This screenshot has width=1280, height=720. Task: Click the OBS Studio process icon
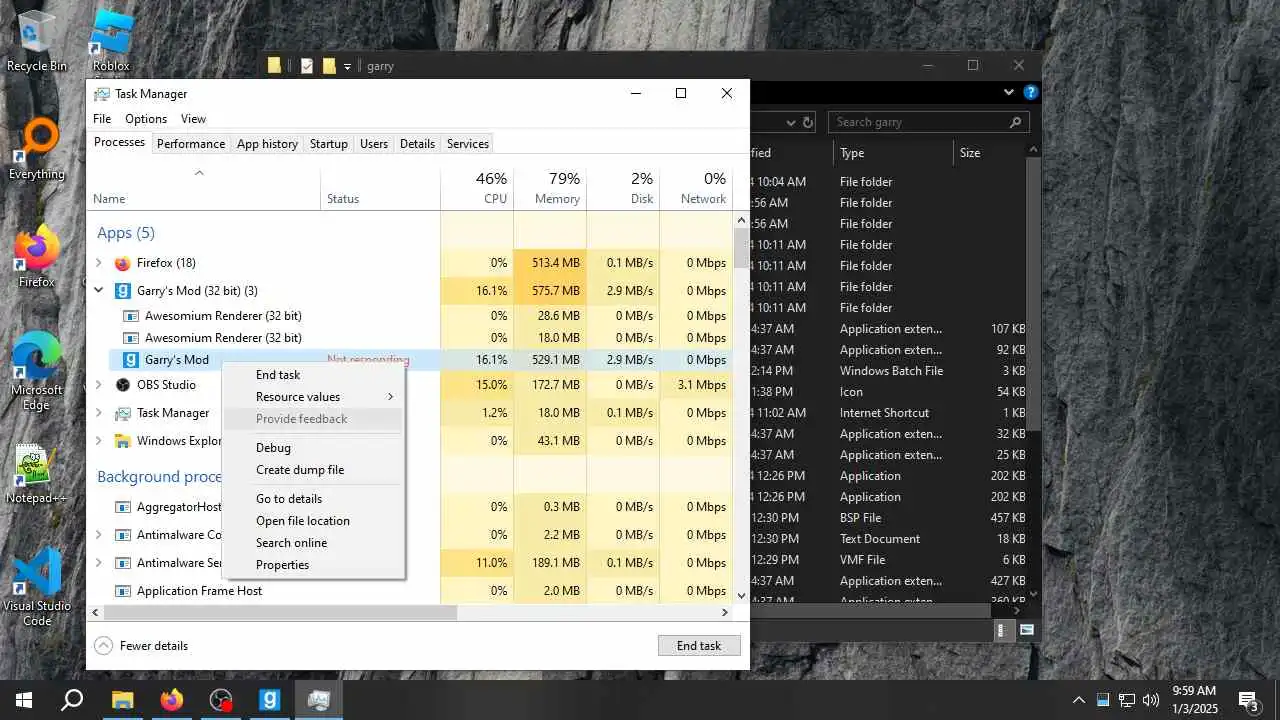[x=122, y=385]
